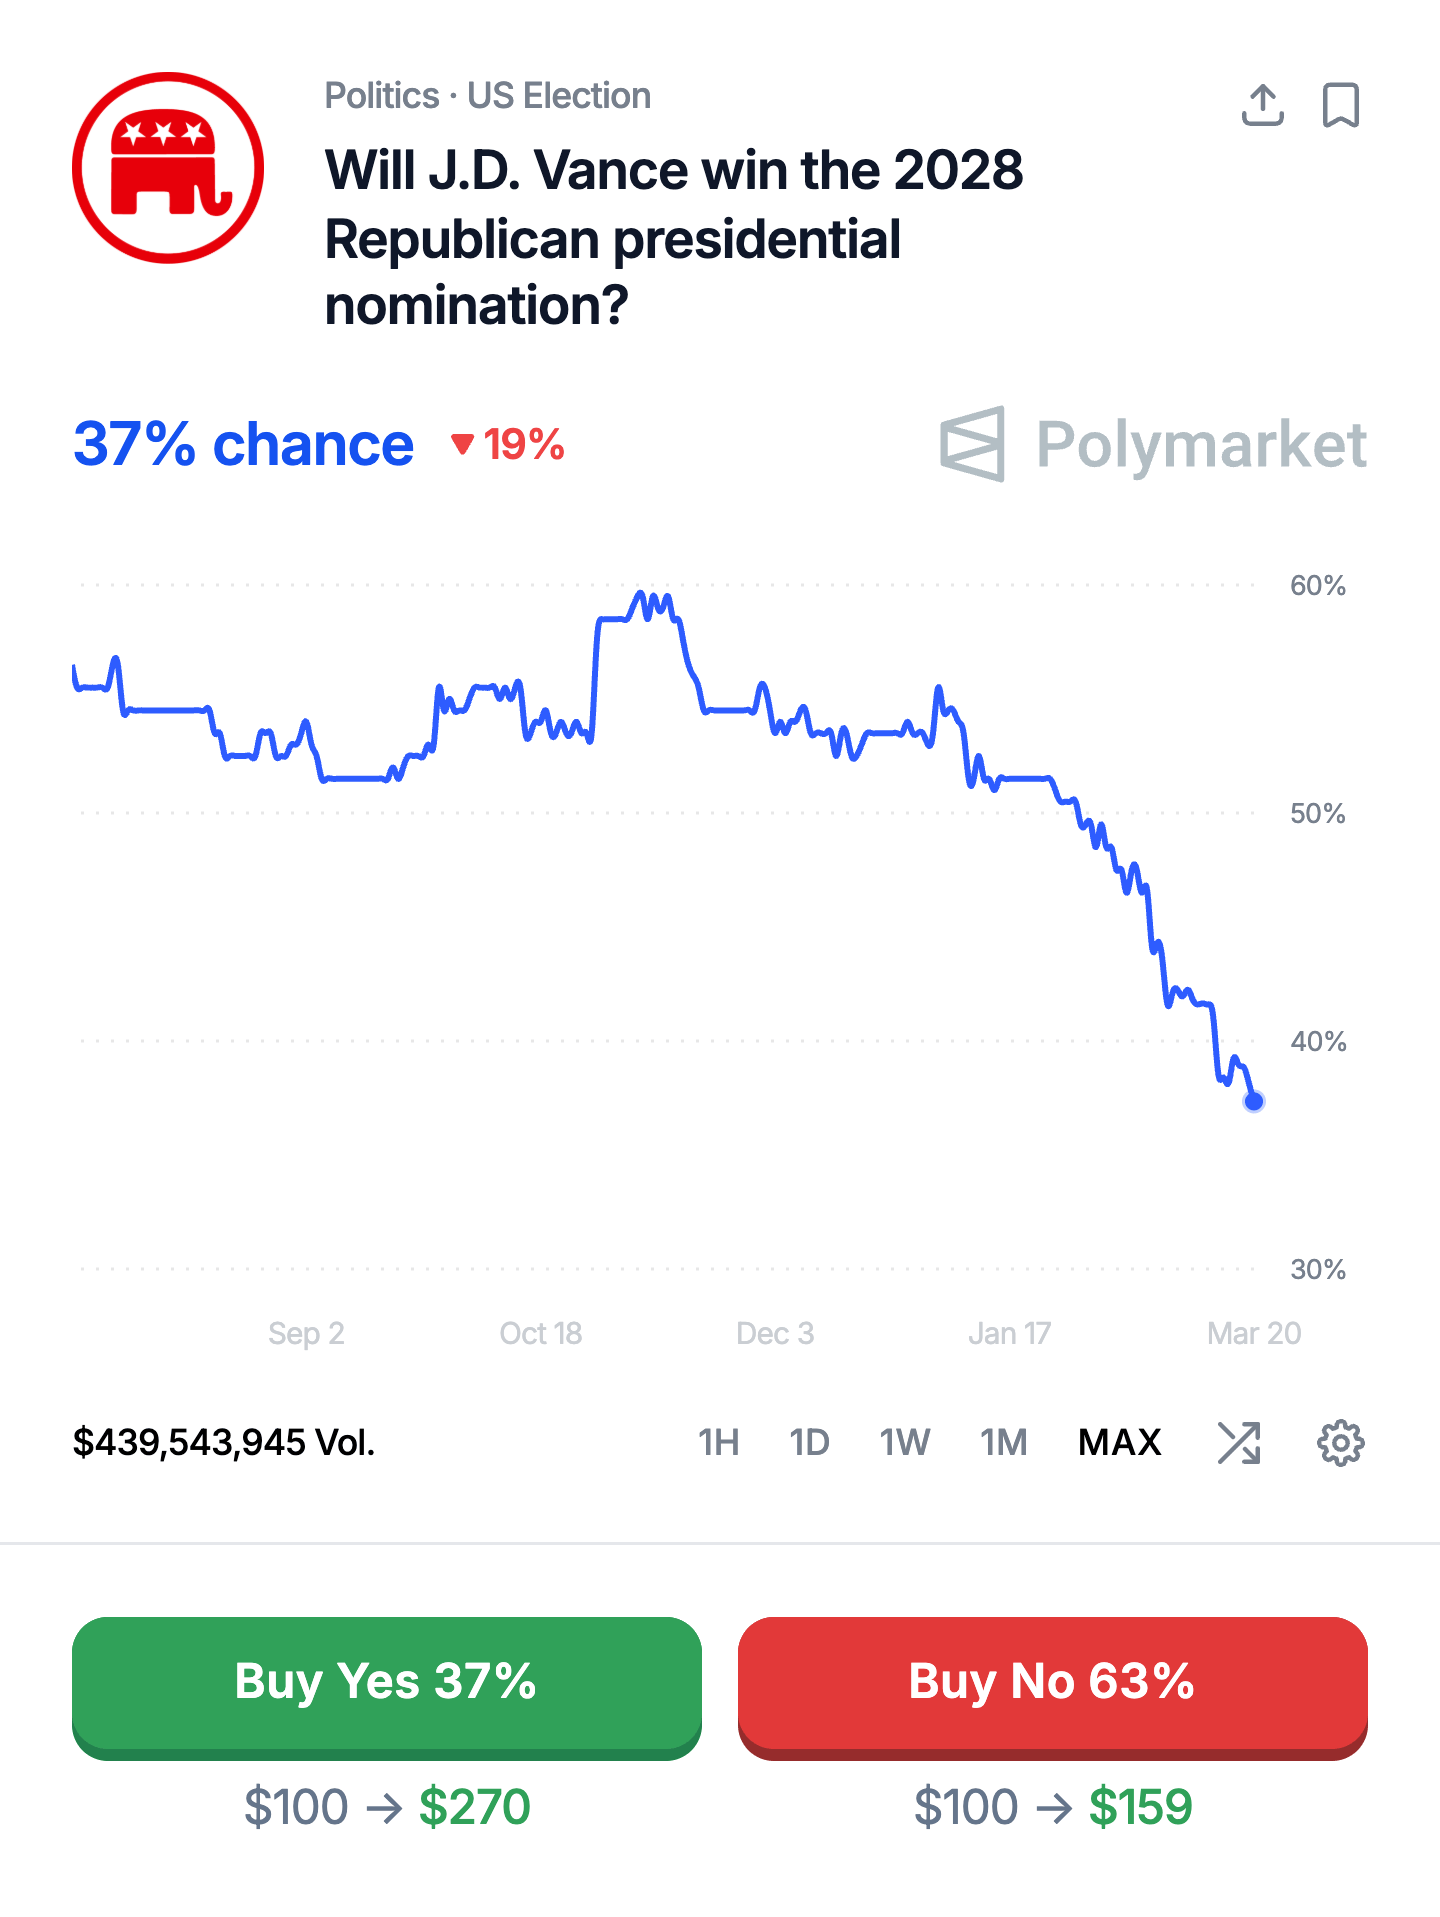Bookmark this Vance nomination market
This screenshot has width=1440, height=1917.
[x=1340, y=105]
